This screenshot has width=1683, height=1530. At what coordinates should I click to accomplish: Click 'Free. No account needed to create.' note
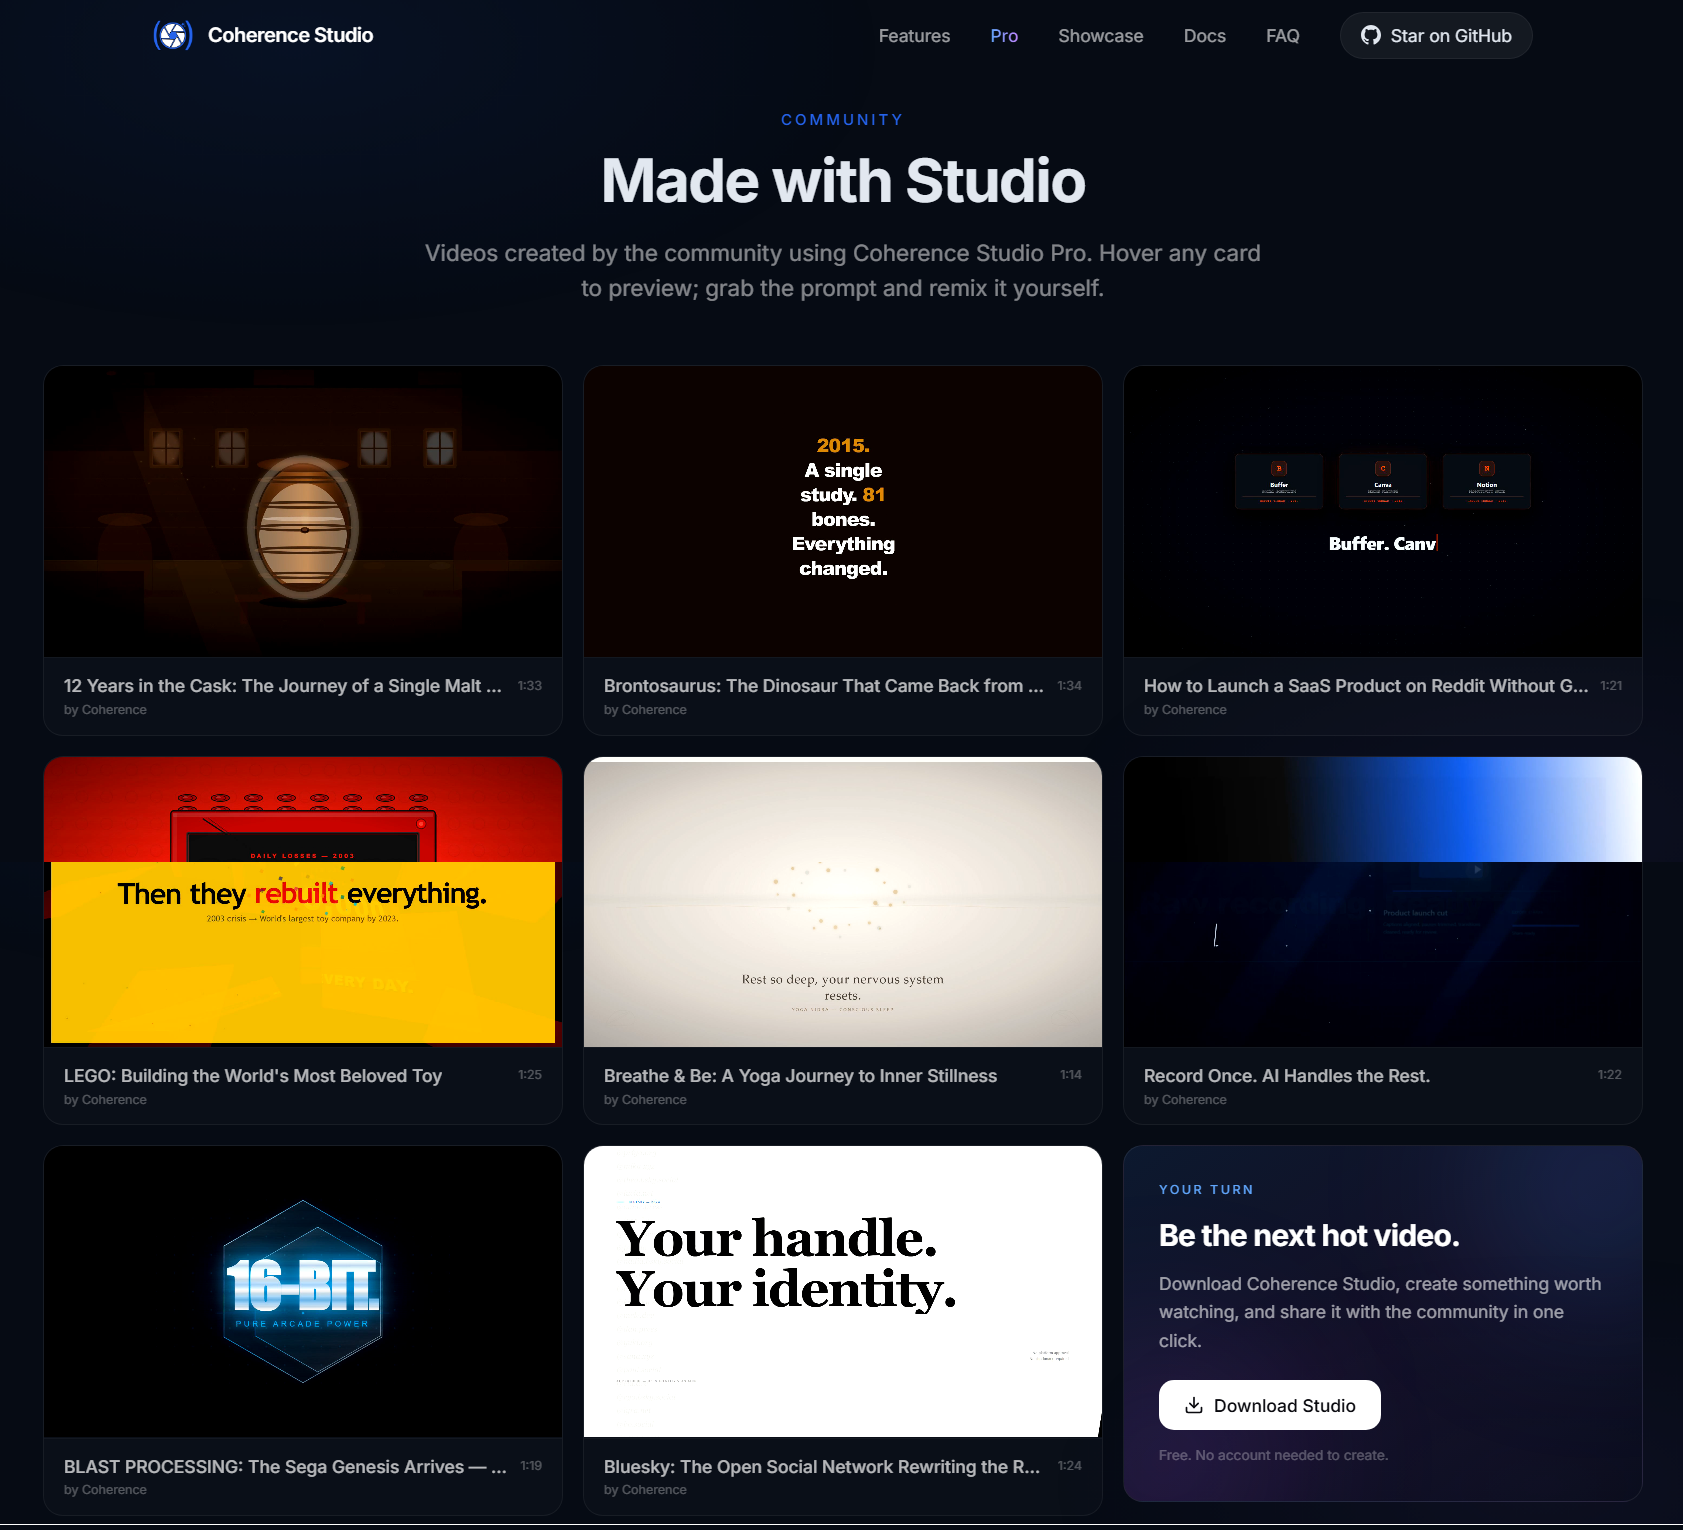tap(1273, 1456)
